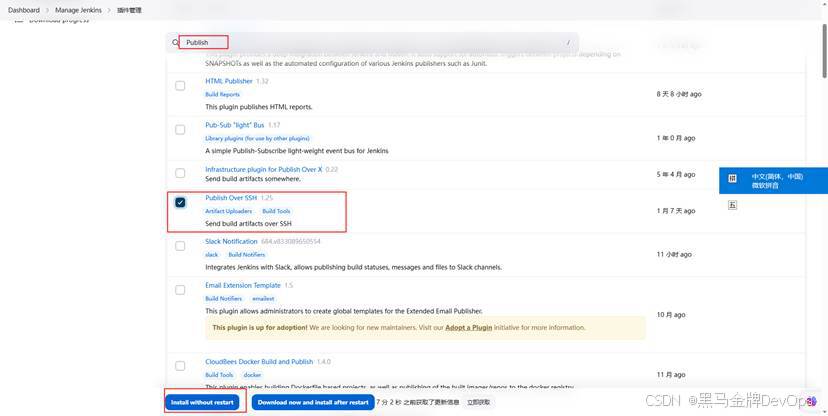This screenshot has width=828, height=416.
Task: Click "This plugin publishes HTML reports." text
Action: pyautogui.click(x=259, y=107)
